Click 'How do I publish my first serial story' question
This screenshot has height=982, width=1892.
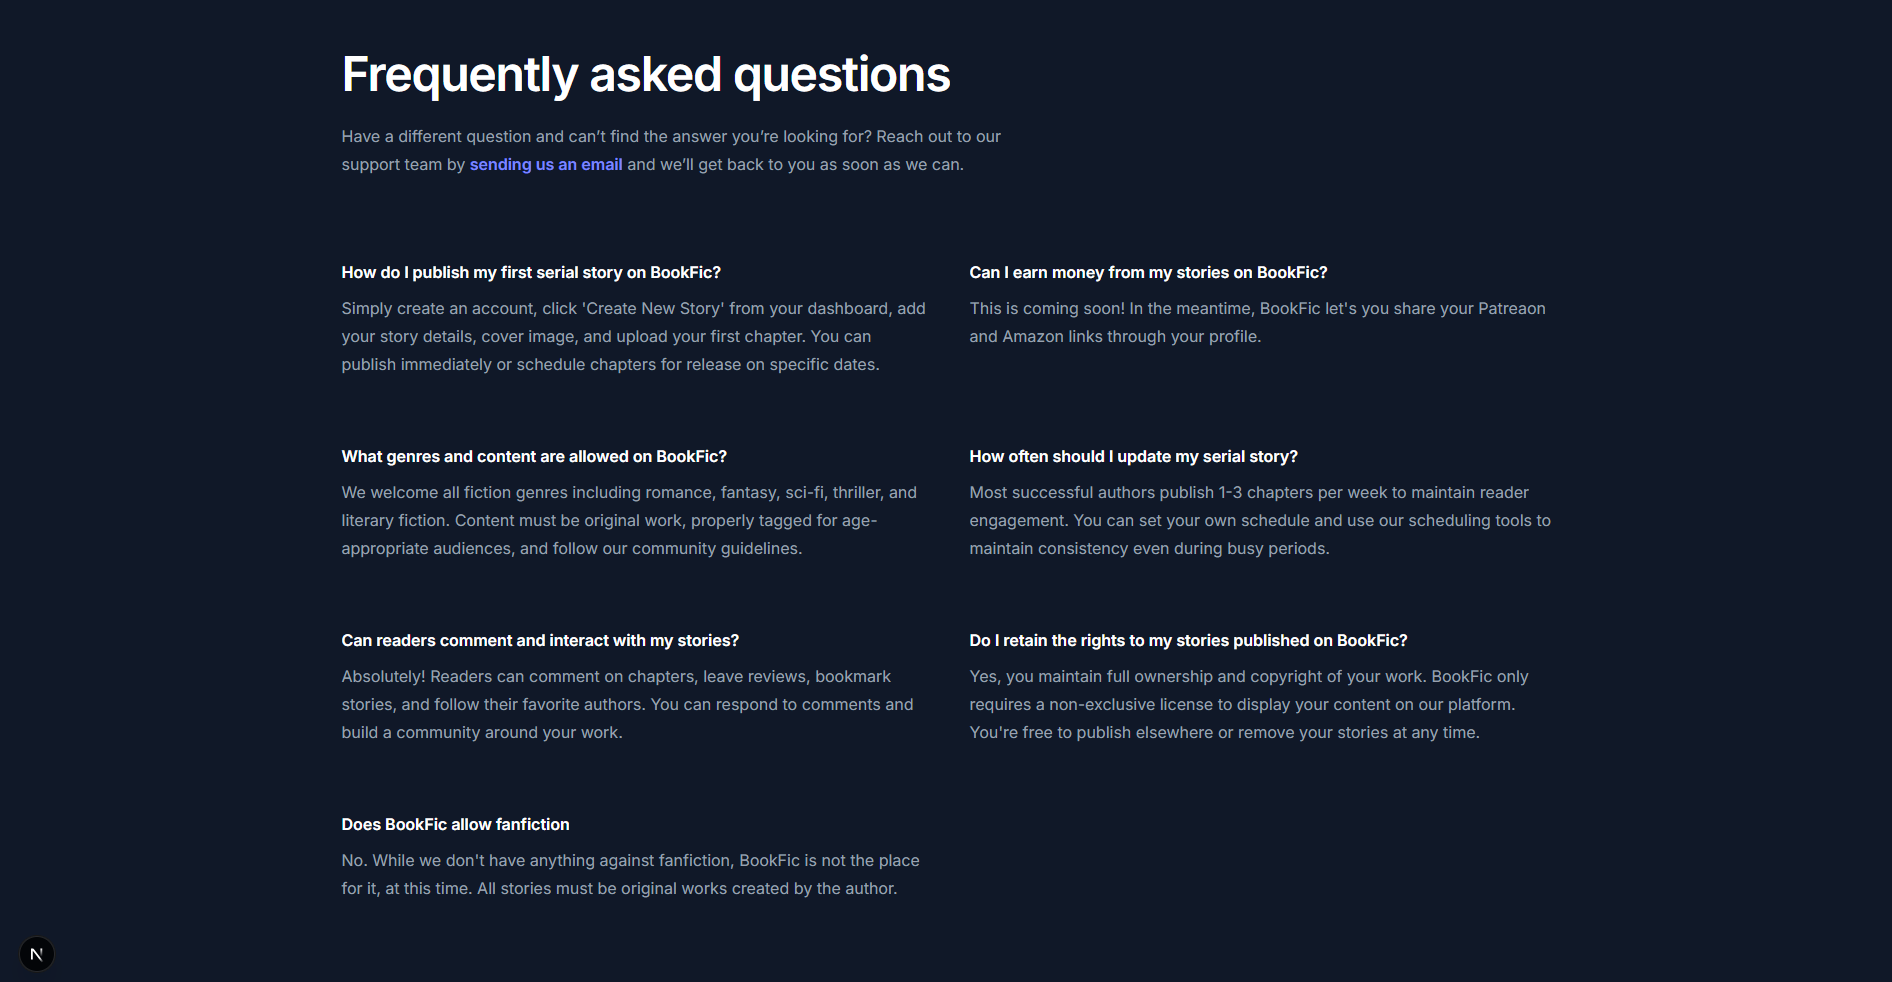[x=530, y=273]
